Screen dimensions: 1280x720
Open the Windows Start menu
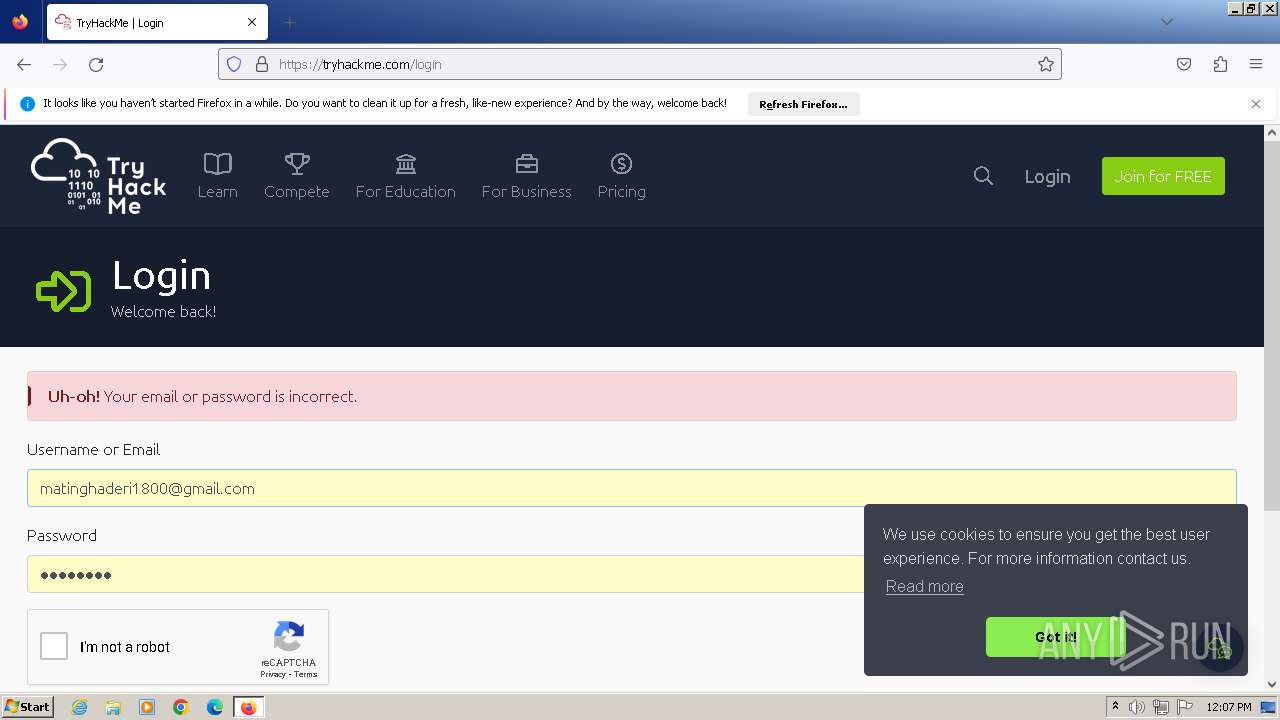coord(28,706)
